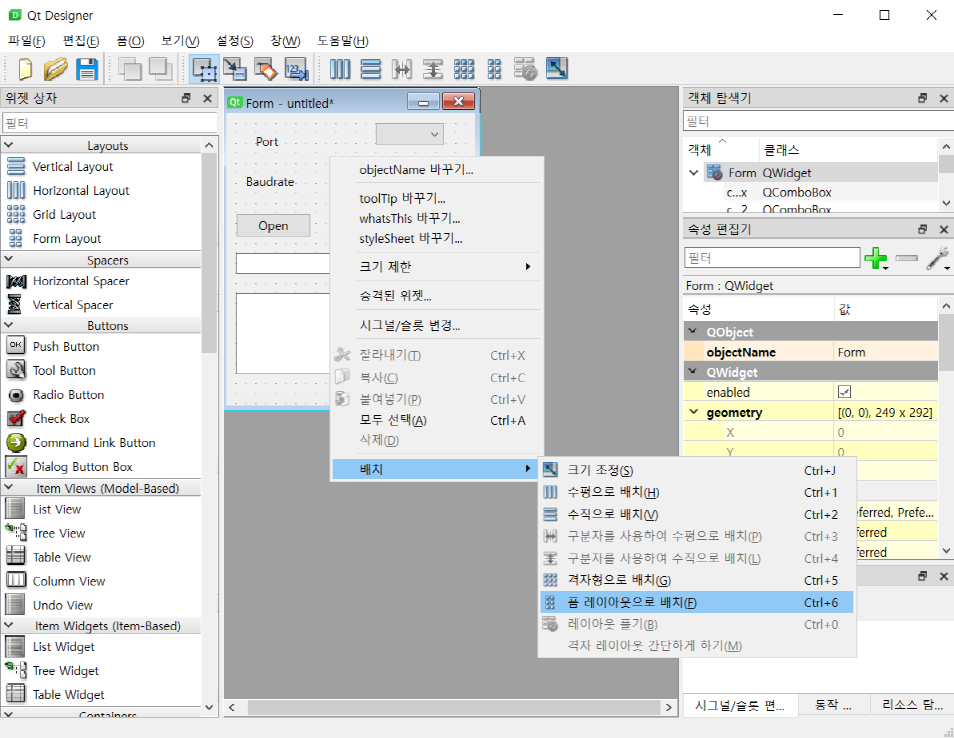954x738 pixels.
Task: Click Lay Out in a Form Layout toolbar icon
Action: pyautogui.click(x=495, y=69)
